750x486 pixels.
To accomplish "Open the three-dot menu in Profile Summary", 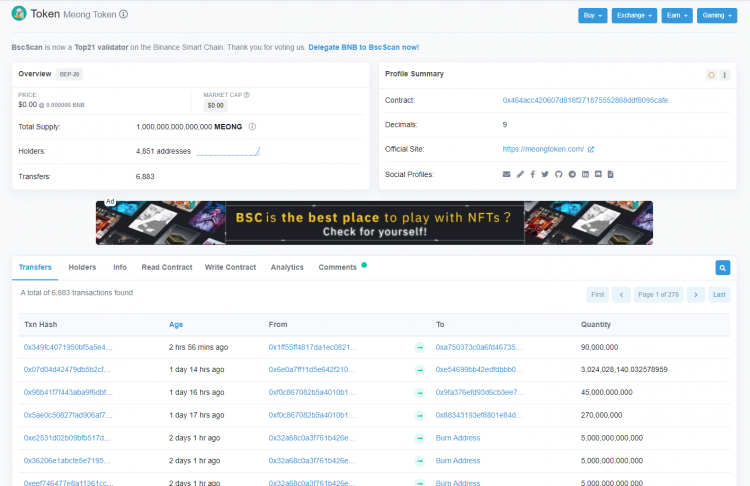I will click(725, 75).
